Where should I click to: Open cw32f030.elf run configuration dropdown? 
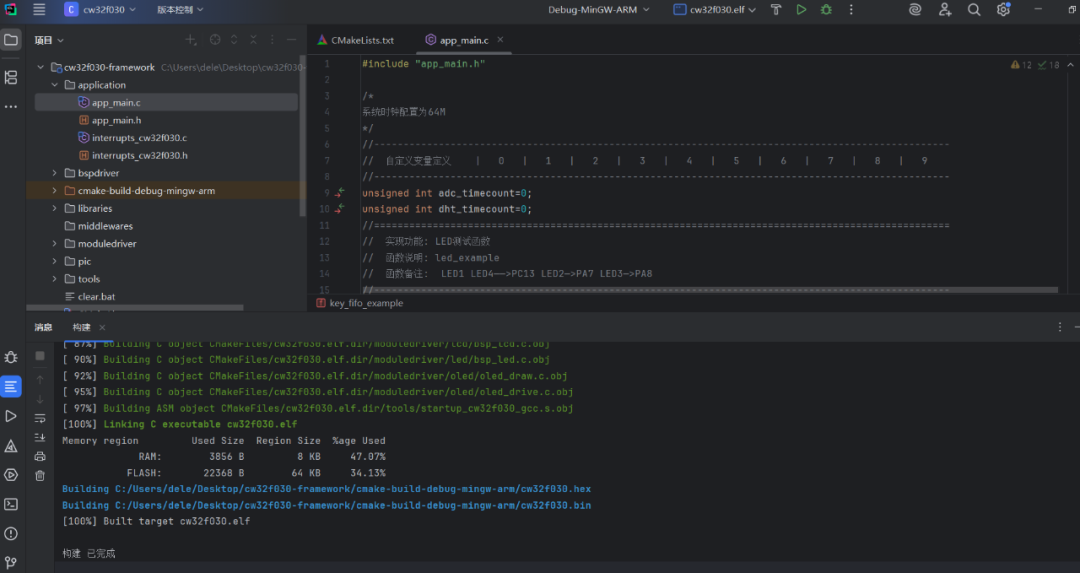[715, 10]
